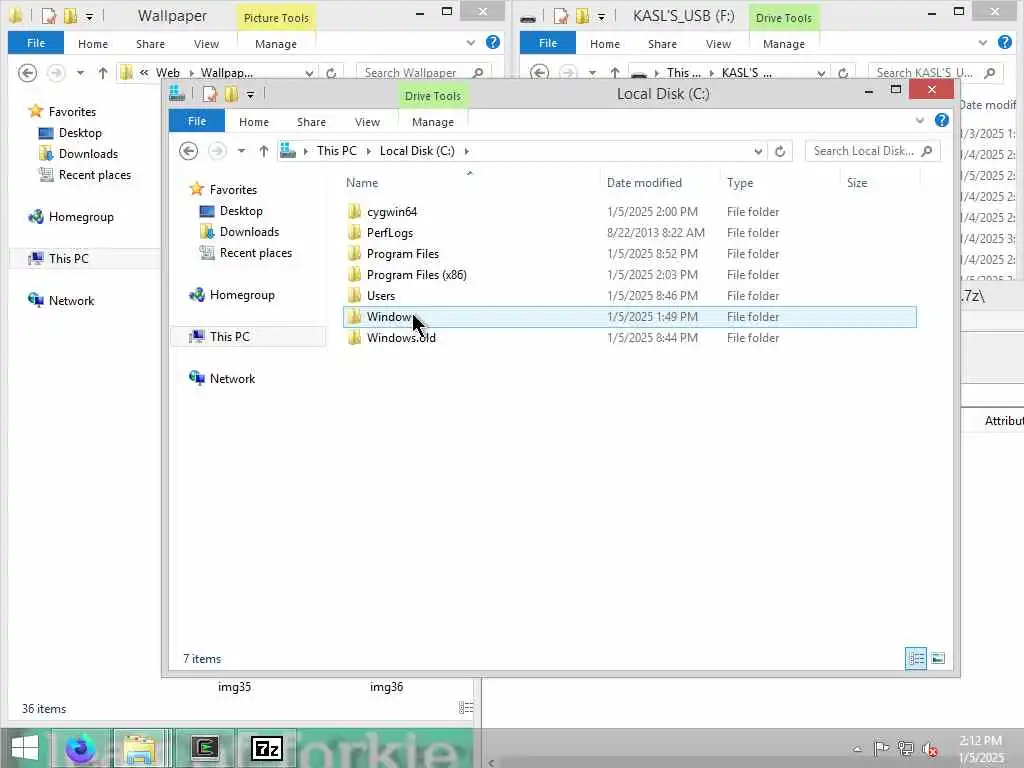Select Users folder
1024x768 pixels.
pyautogui.click(x=381, y=296)
